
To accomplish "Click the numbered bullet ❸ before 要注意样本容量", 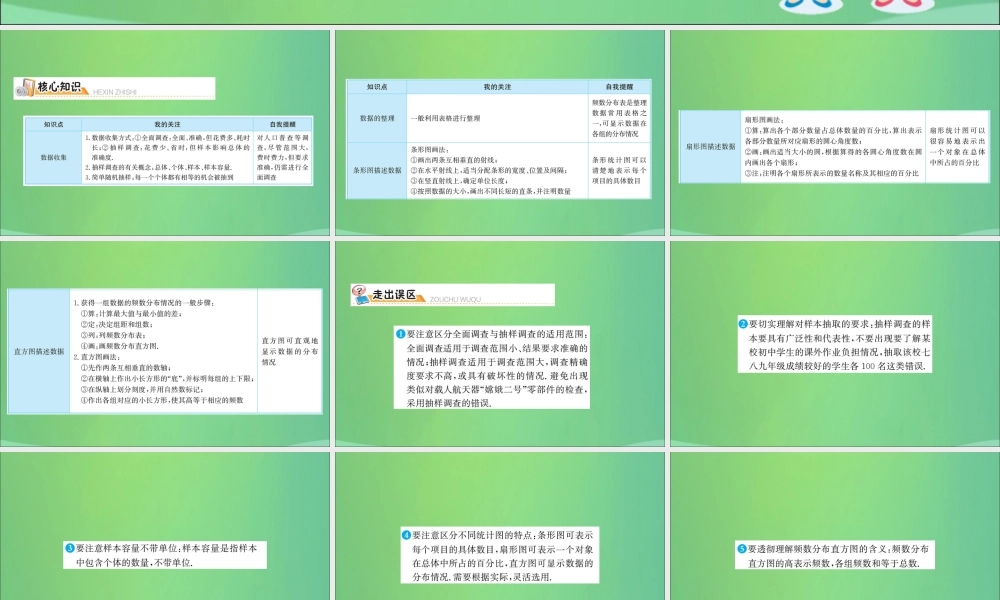I will [70, 548].
